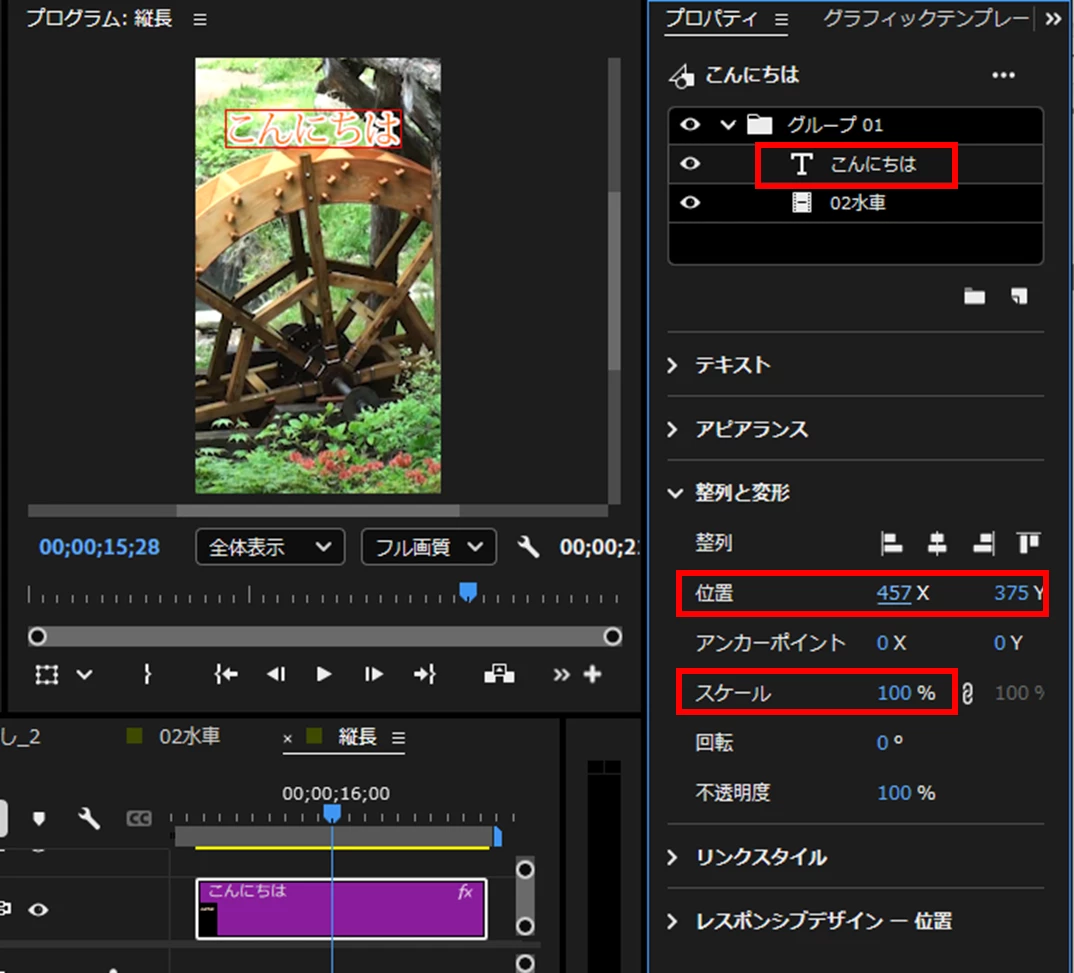Hide the 02水車 layer
1074x973 pixels.
[690, 203]
